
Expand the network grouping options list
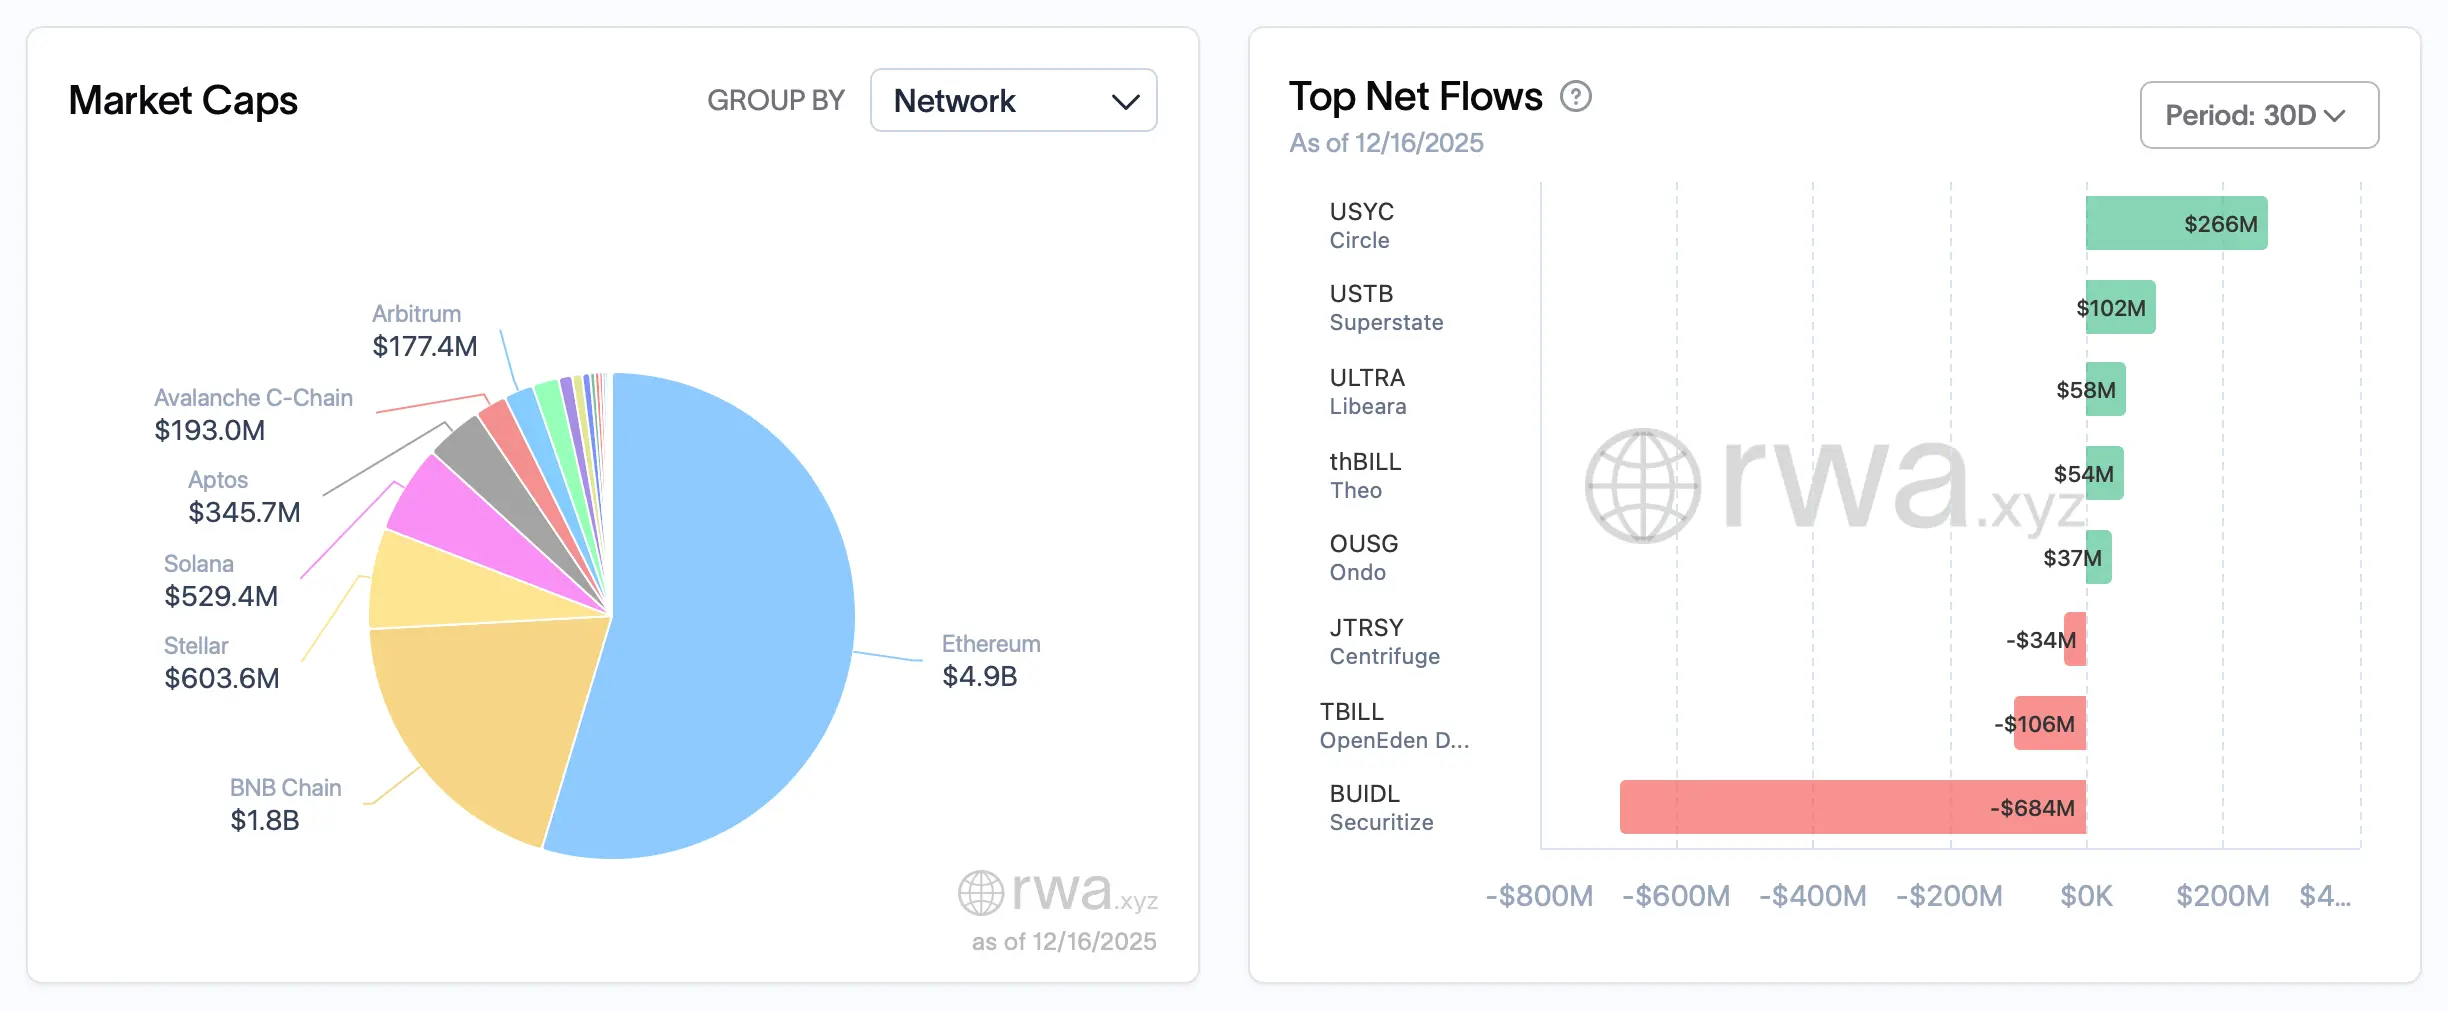click(x=1013, y=100)
